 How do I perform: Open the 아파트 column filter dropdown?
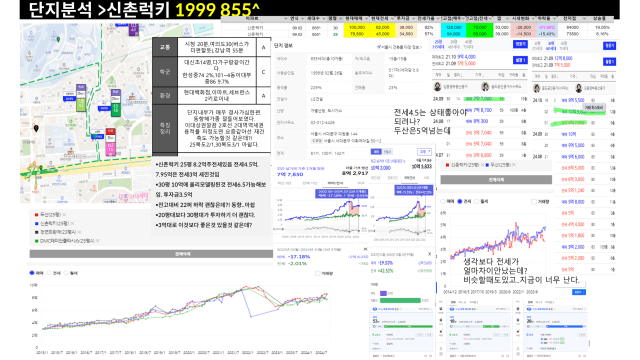pos(286,19)
